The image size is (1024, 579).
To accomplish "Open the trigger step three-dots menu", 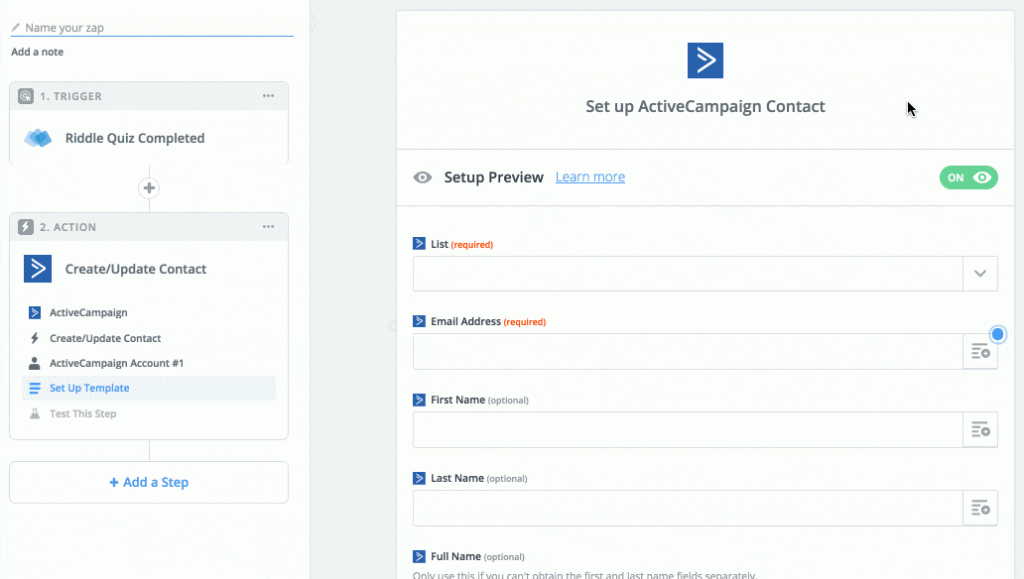I will (268, 96).
